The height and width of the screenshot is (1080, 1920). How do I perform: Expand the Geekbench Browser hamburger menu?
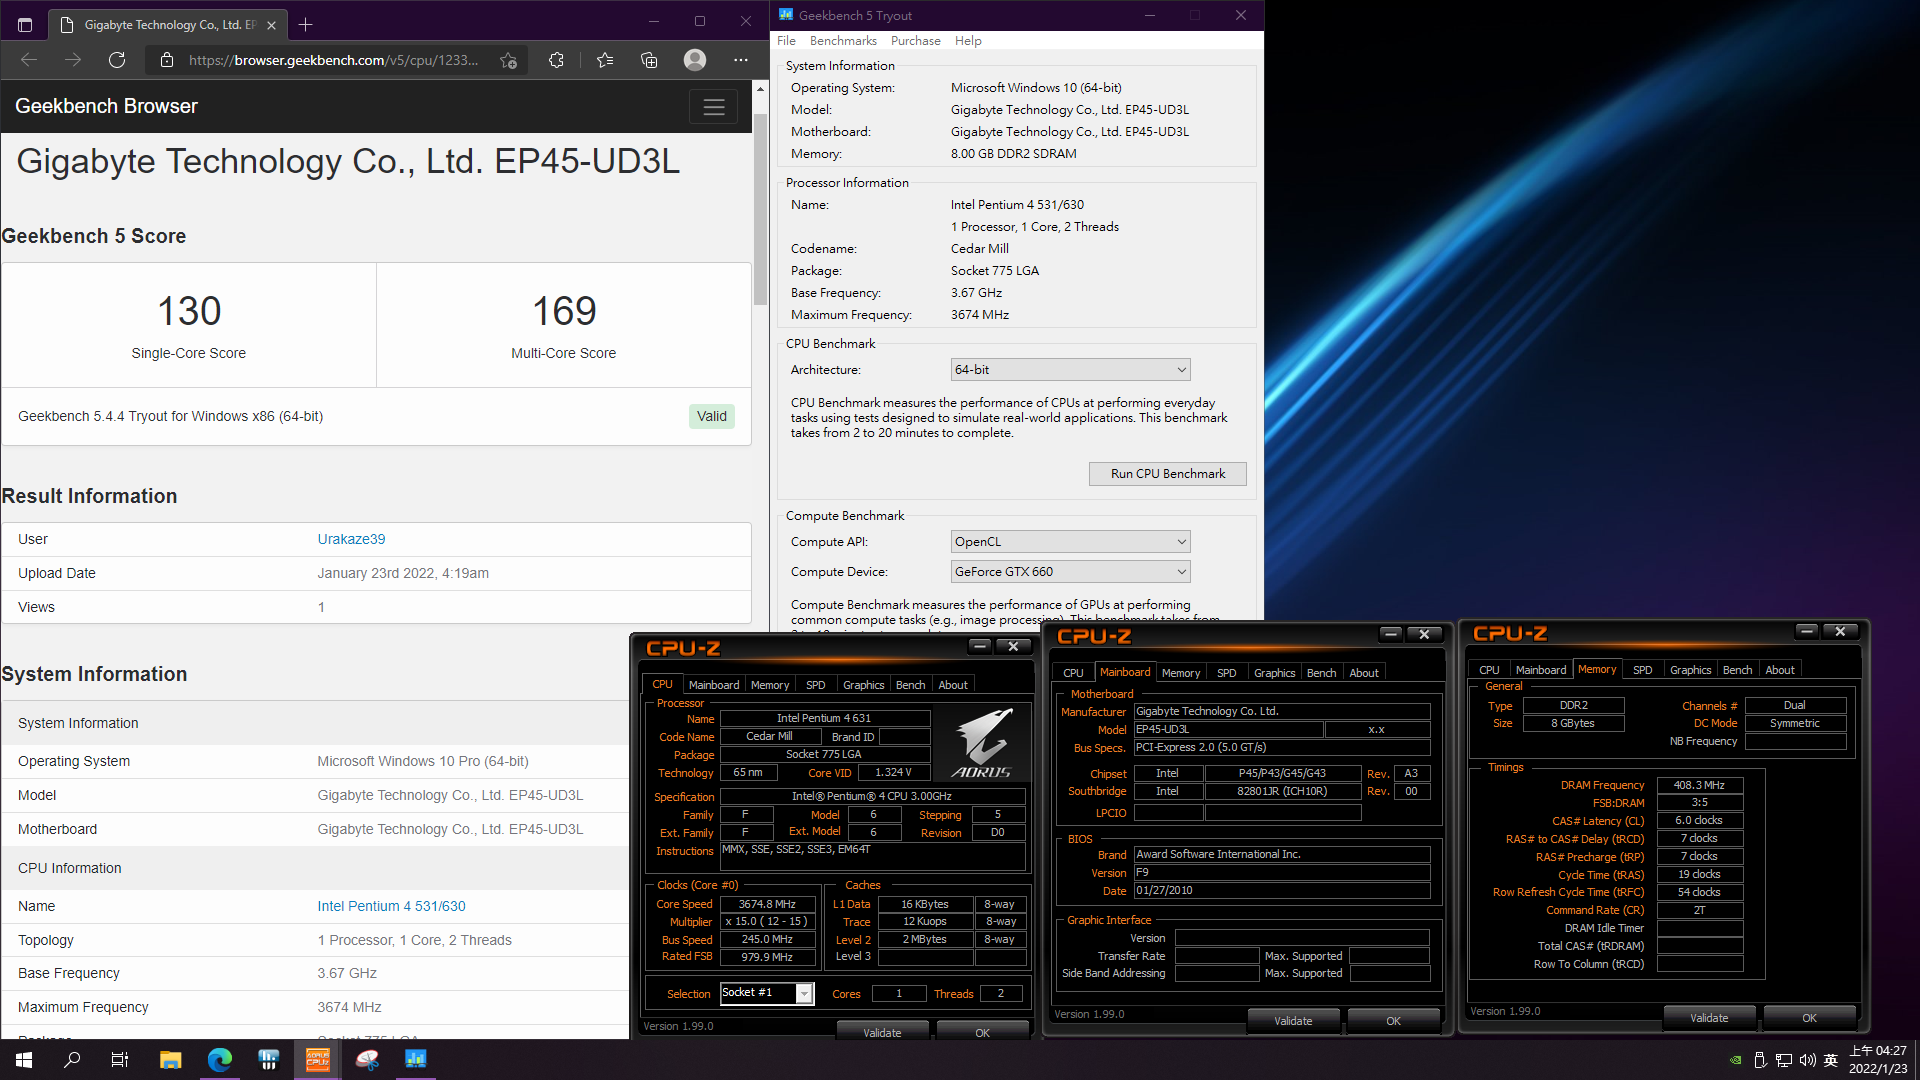(x=714, y=107)
